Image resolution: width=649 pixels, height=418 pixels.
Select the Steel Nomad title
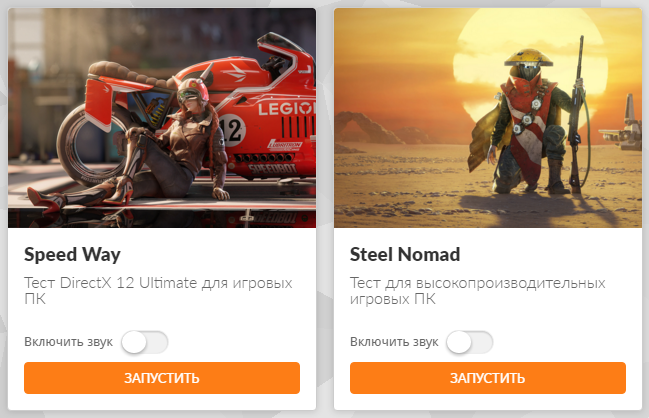point(405,254)
